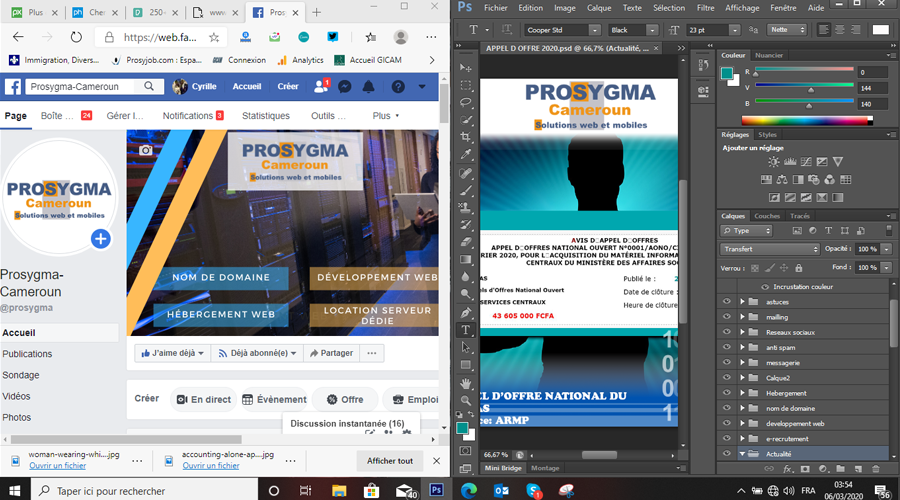The width and height of the screenshot is (900, 500).
Task: Delete layer with the trash icon
Action: [x=876, y=469]
